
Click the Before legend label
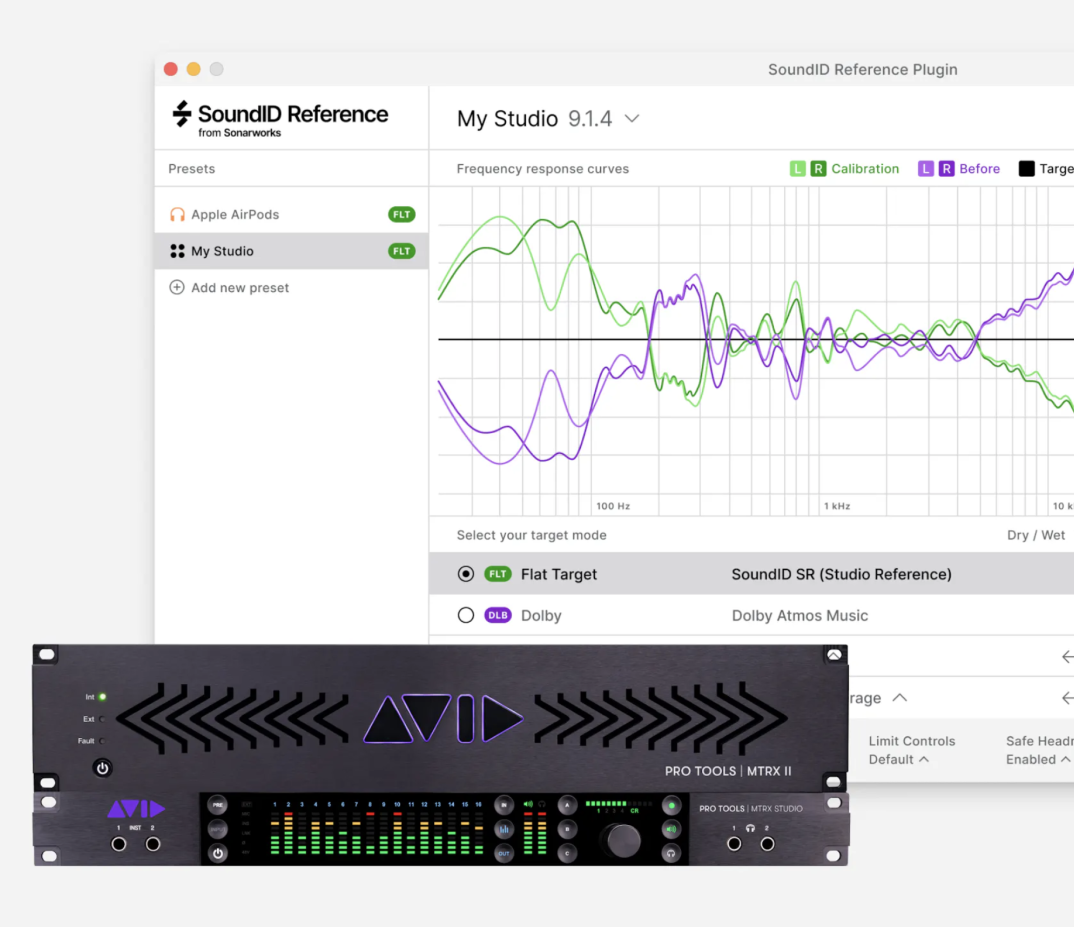coord(979,169)
